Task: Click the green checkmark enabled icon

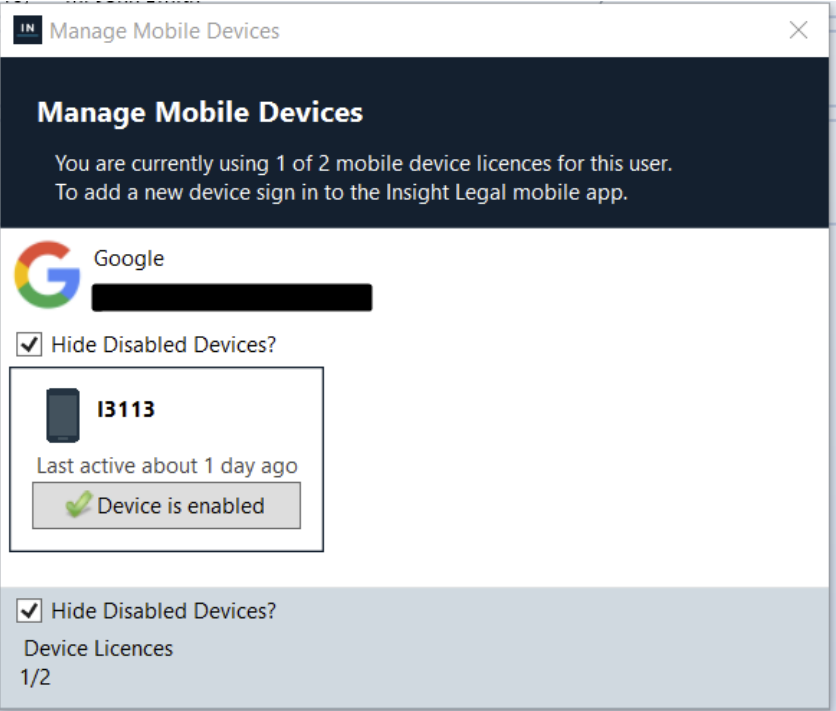Action: (x=79, y=504)
